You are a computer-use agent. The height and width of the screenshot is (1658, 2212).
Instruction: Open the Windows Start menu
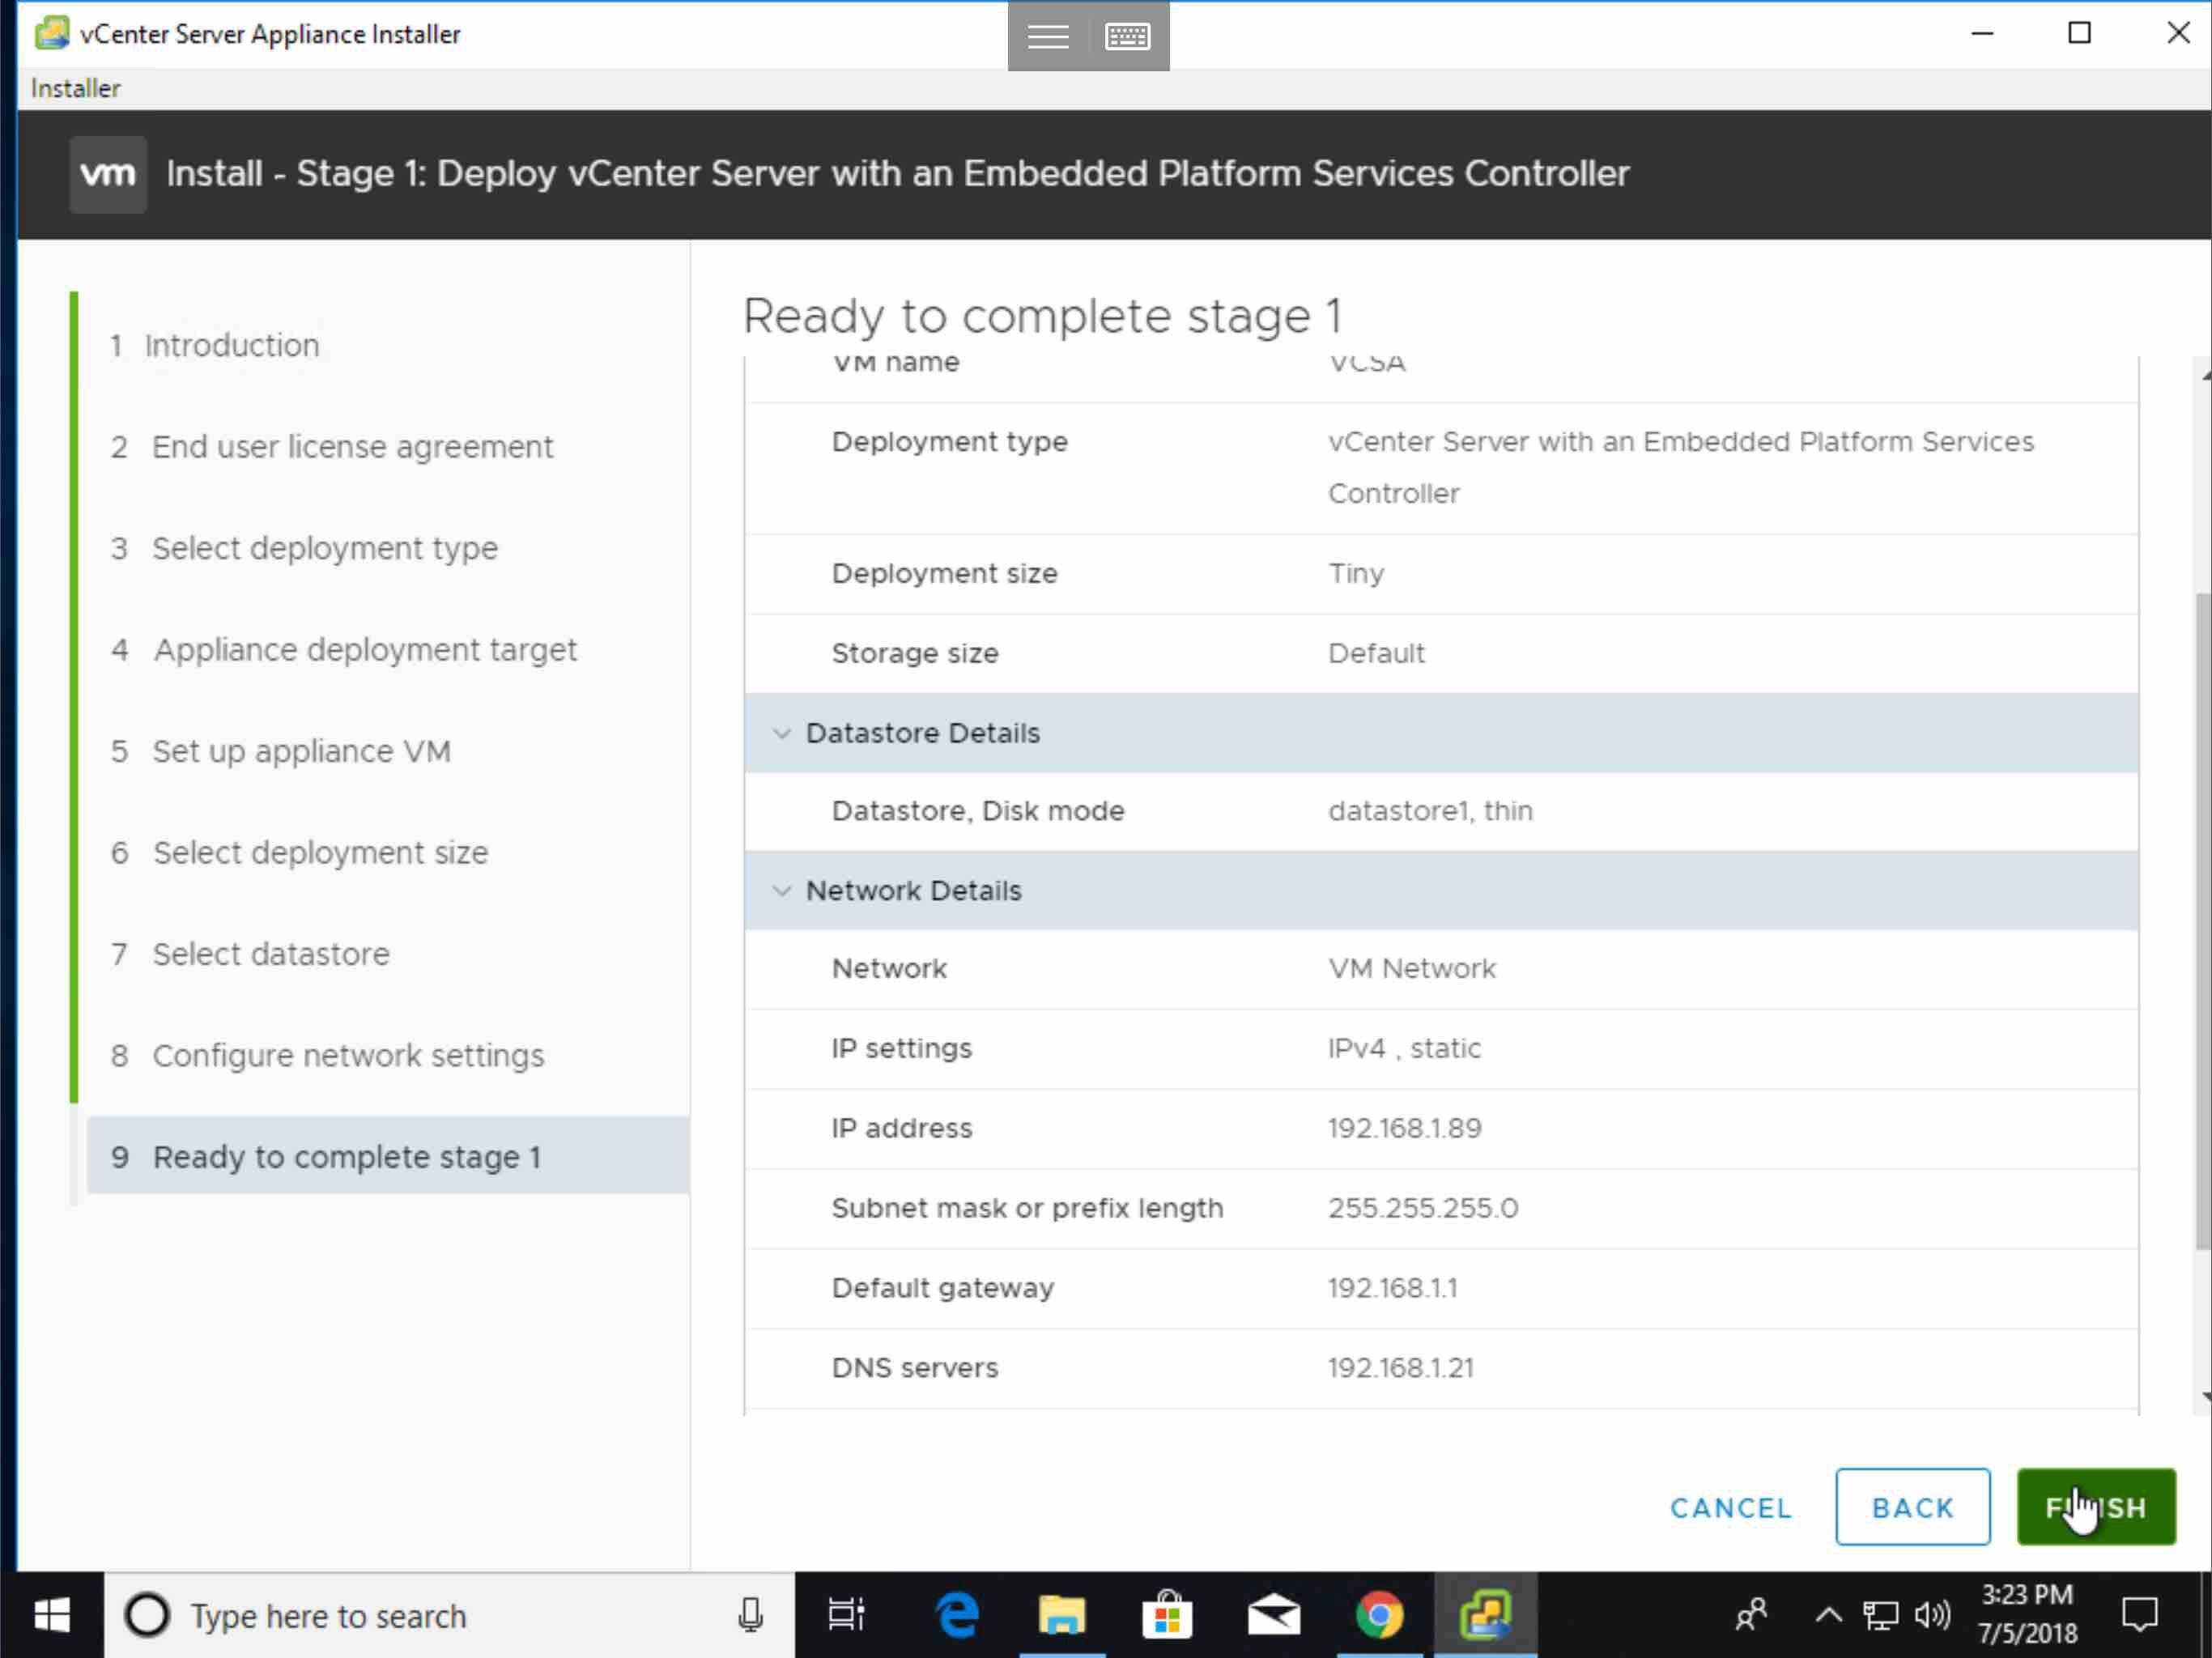[52, 1615]
